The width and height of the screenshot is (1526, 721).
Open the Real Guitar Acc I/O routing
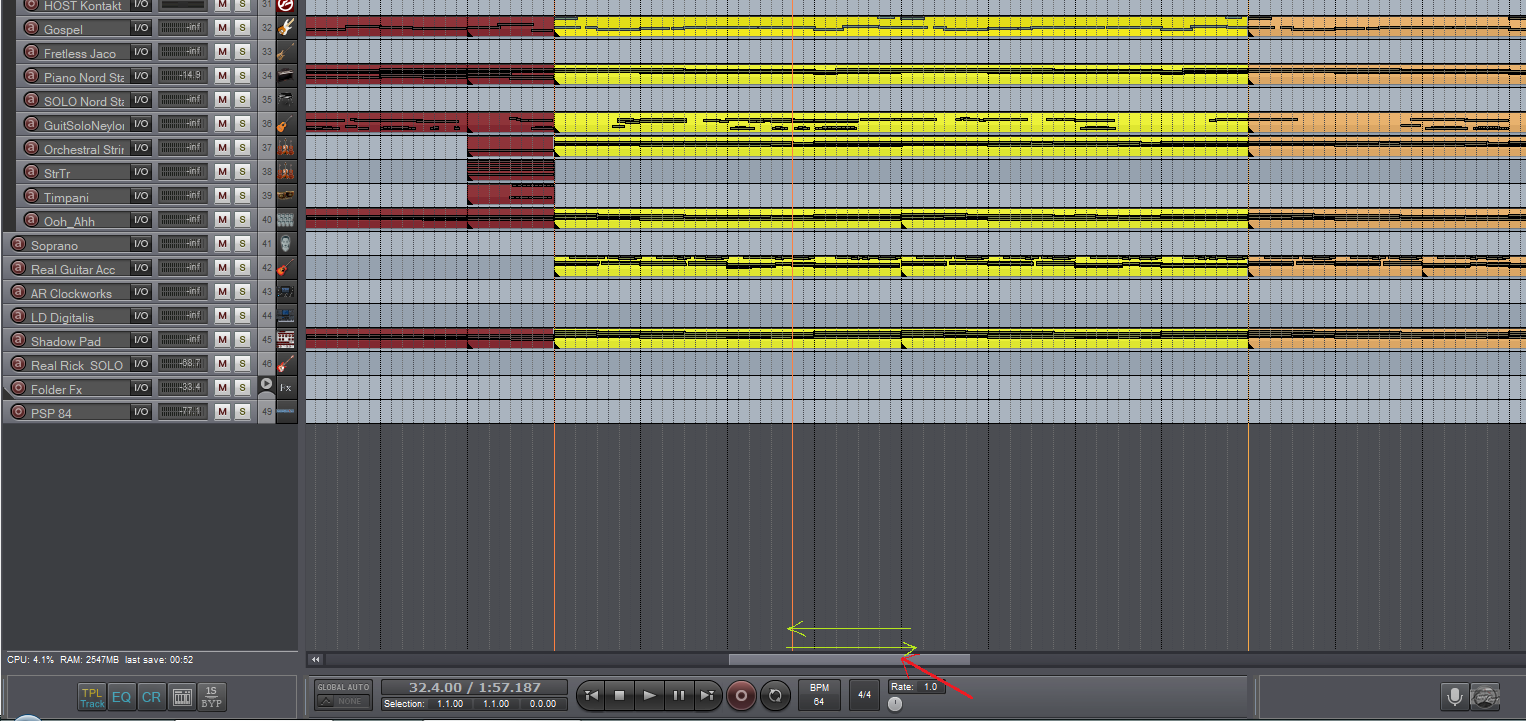pos(141,268)
